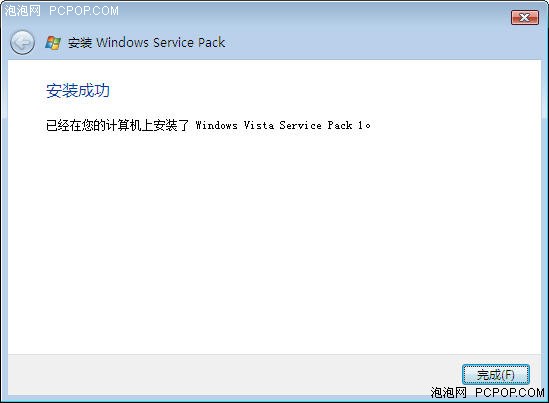Click the bottom-right PCPOP.COM watermark text
Image resolution: width=549 pixels, height=403 pixels.
509,392
